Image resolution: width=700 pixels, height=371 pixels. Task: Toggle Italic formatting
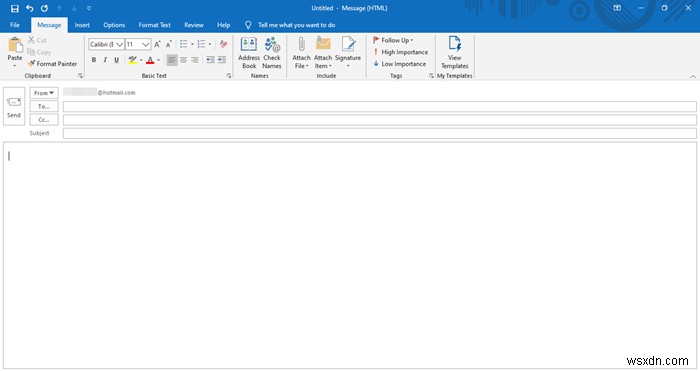pos(105,60)
